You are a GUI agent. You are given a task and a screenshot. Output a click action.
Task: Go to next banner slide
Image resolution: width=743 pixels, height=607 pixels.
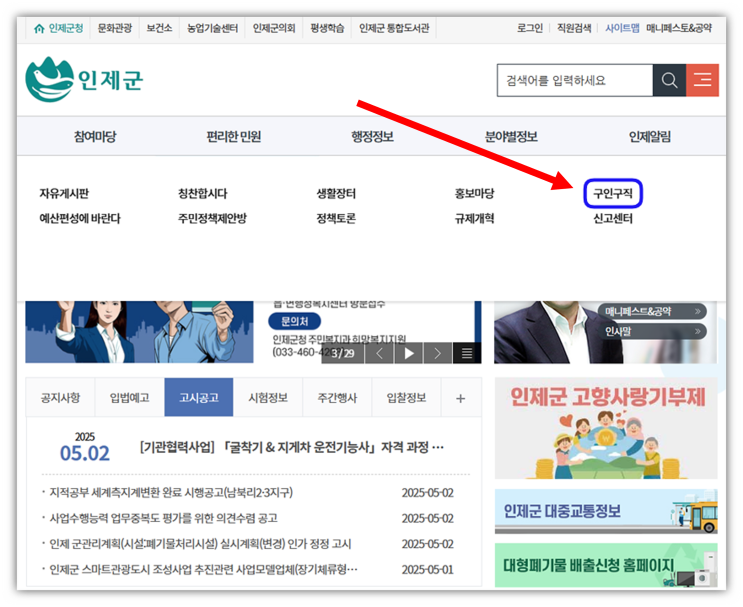click(x=437, y=353)
